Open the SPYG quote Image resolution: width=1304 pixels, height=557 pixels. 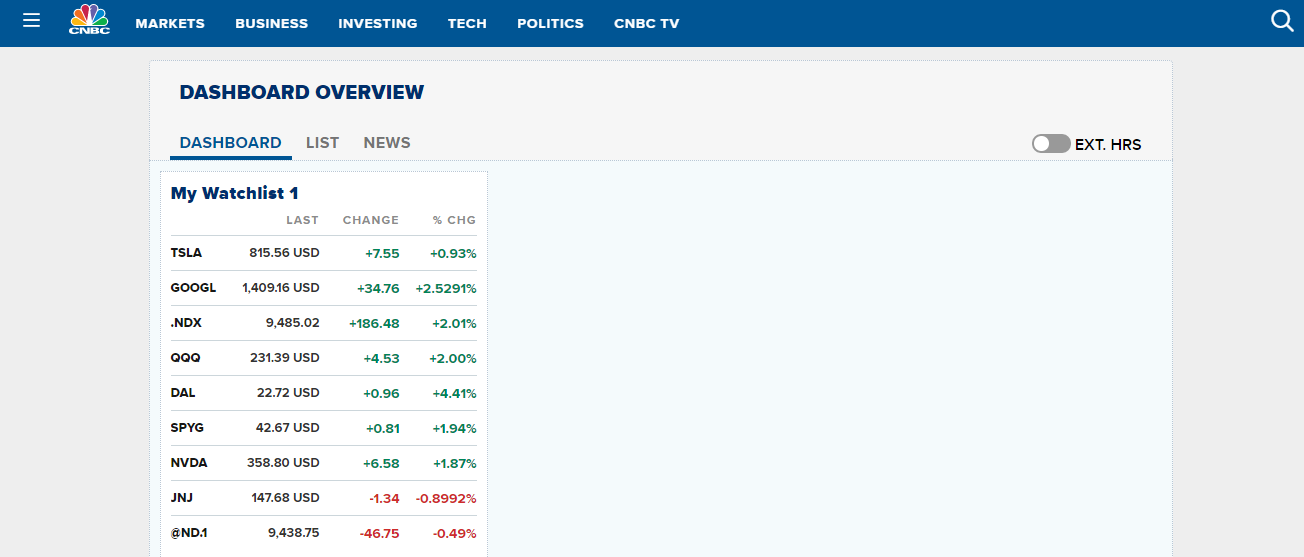pyautogui.click(x=187, y=428)
